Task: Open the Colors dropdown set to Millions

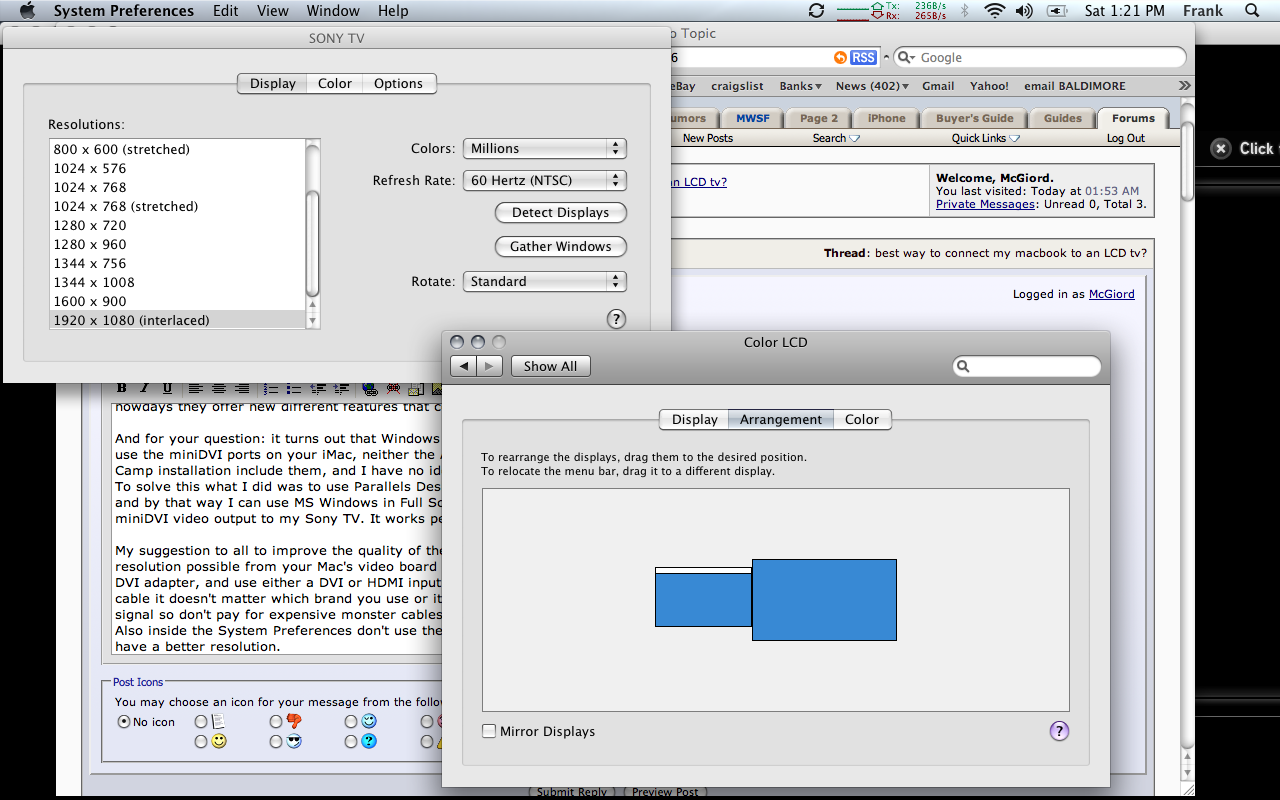Action: (544, 148)
